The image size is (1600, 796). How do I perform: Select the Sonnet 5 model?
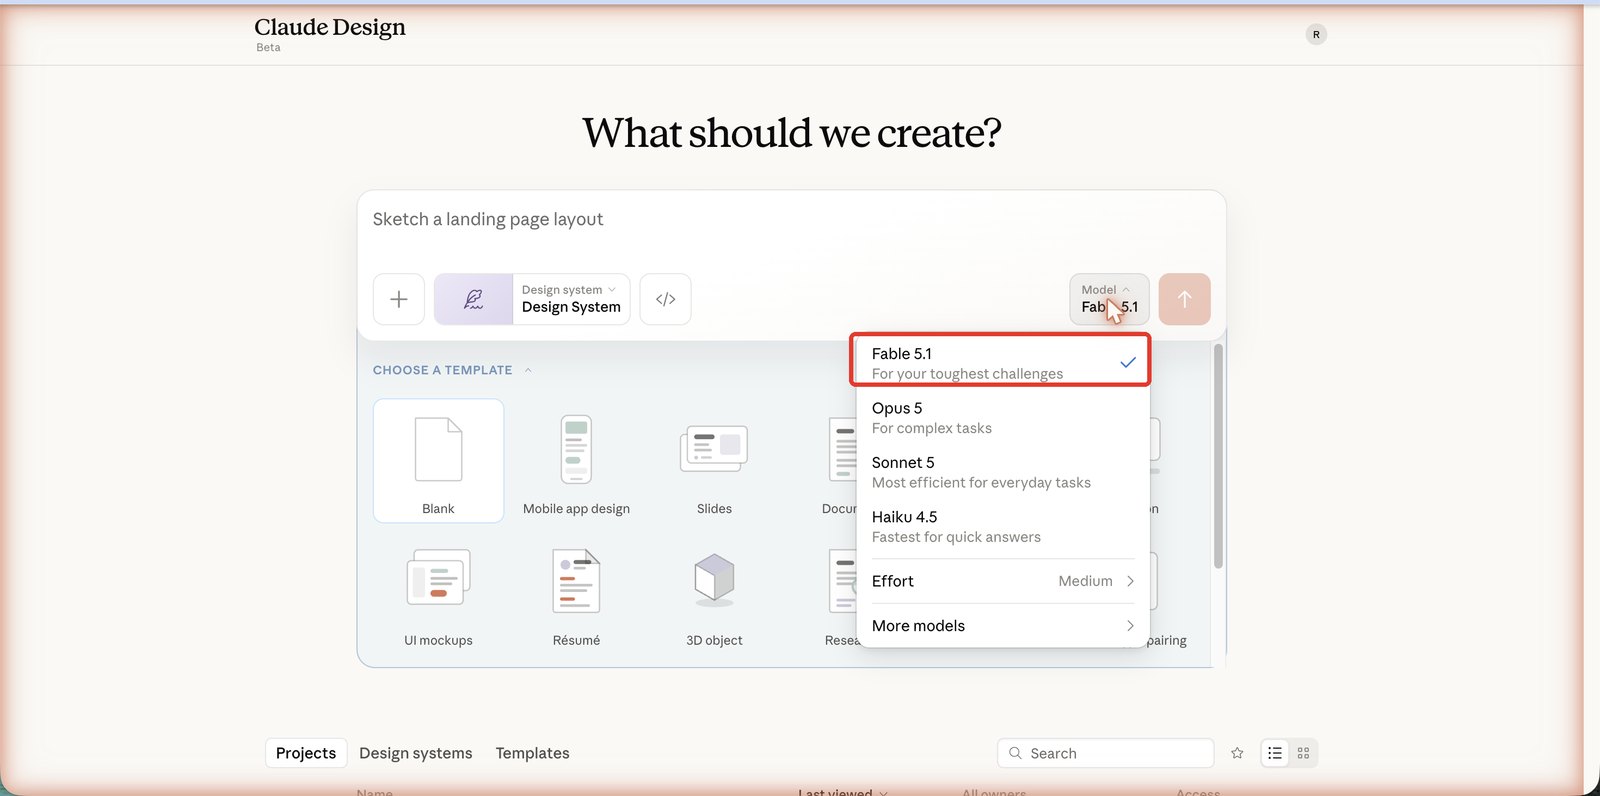(1003, 472)
